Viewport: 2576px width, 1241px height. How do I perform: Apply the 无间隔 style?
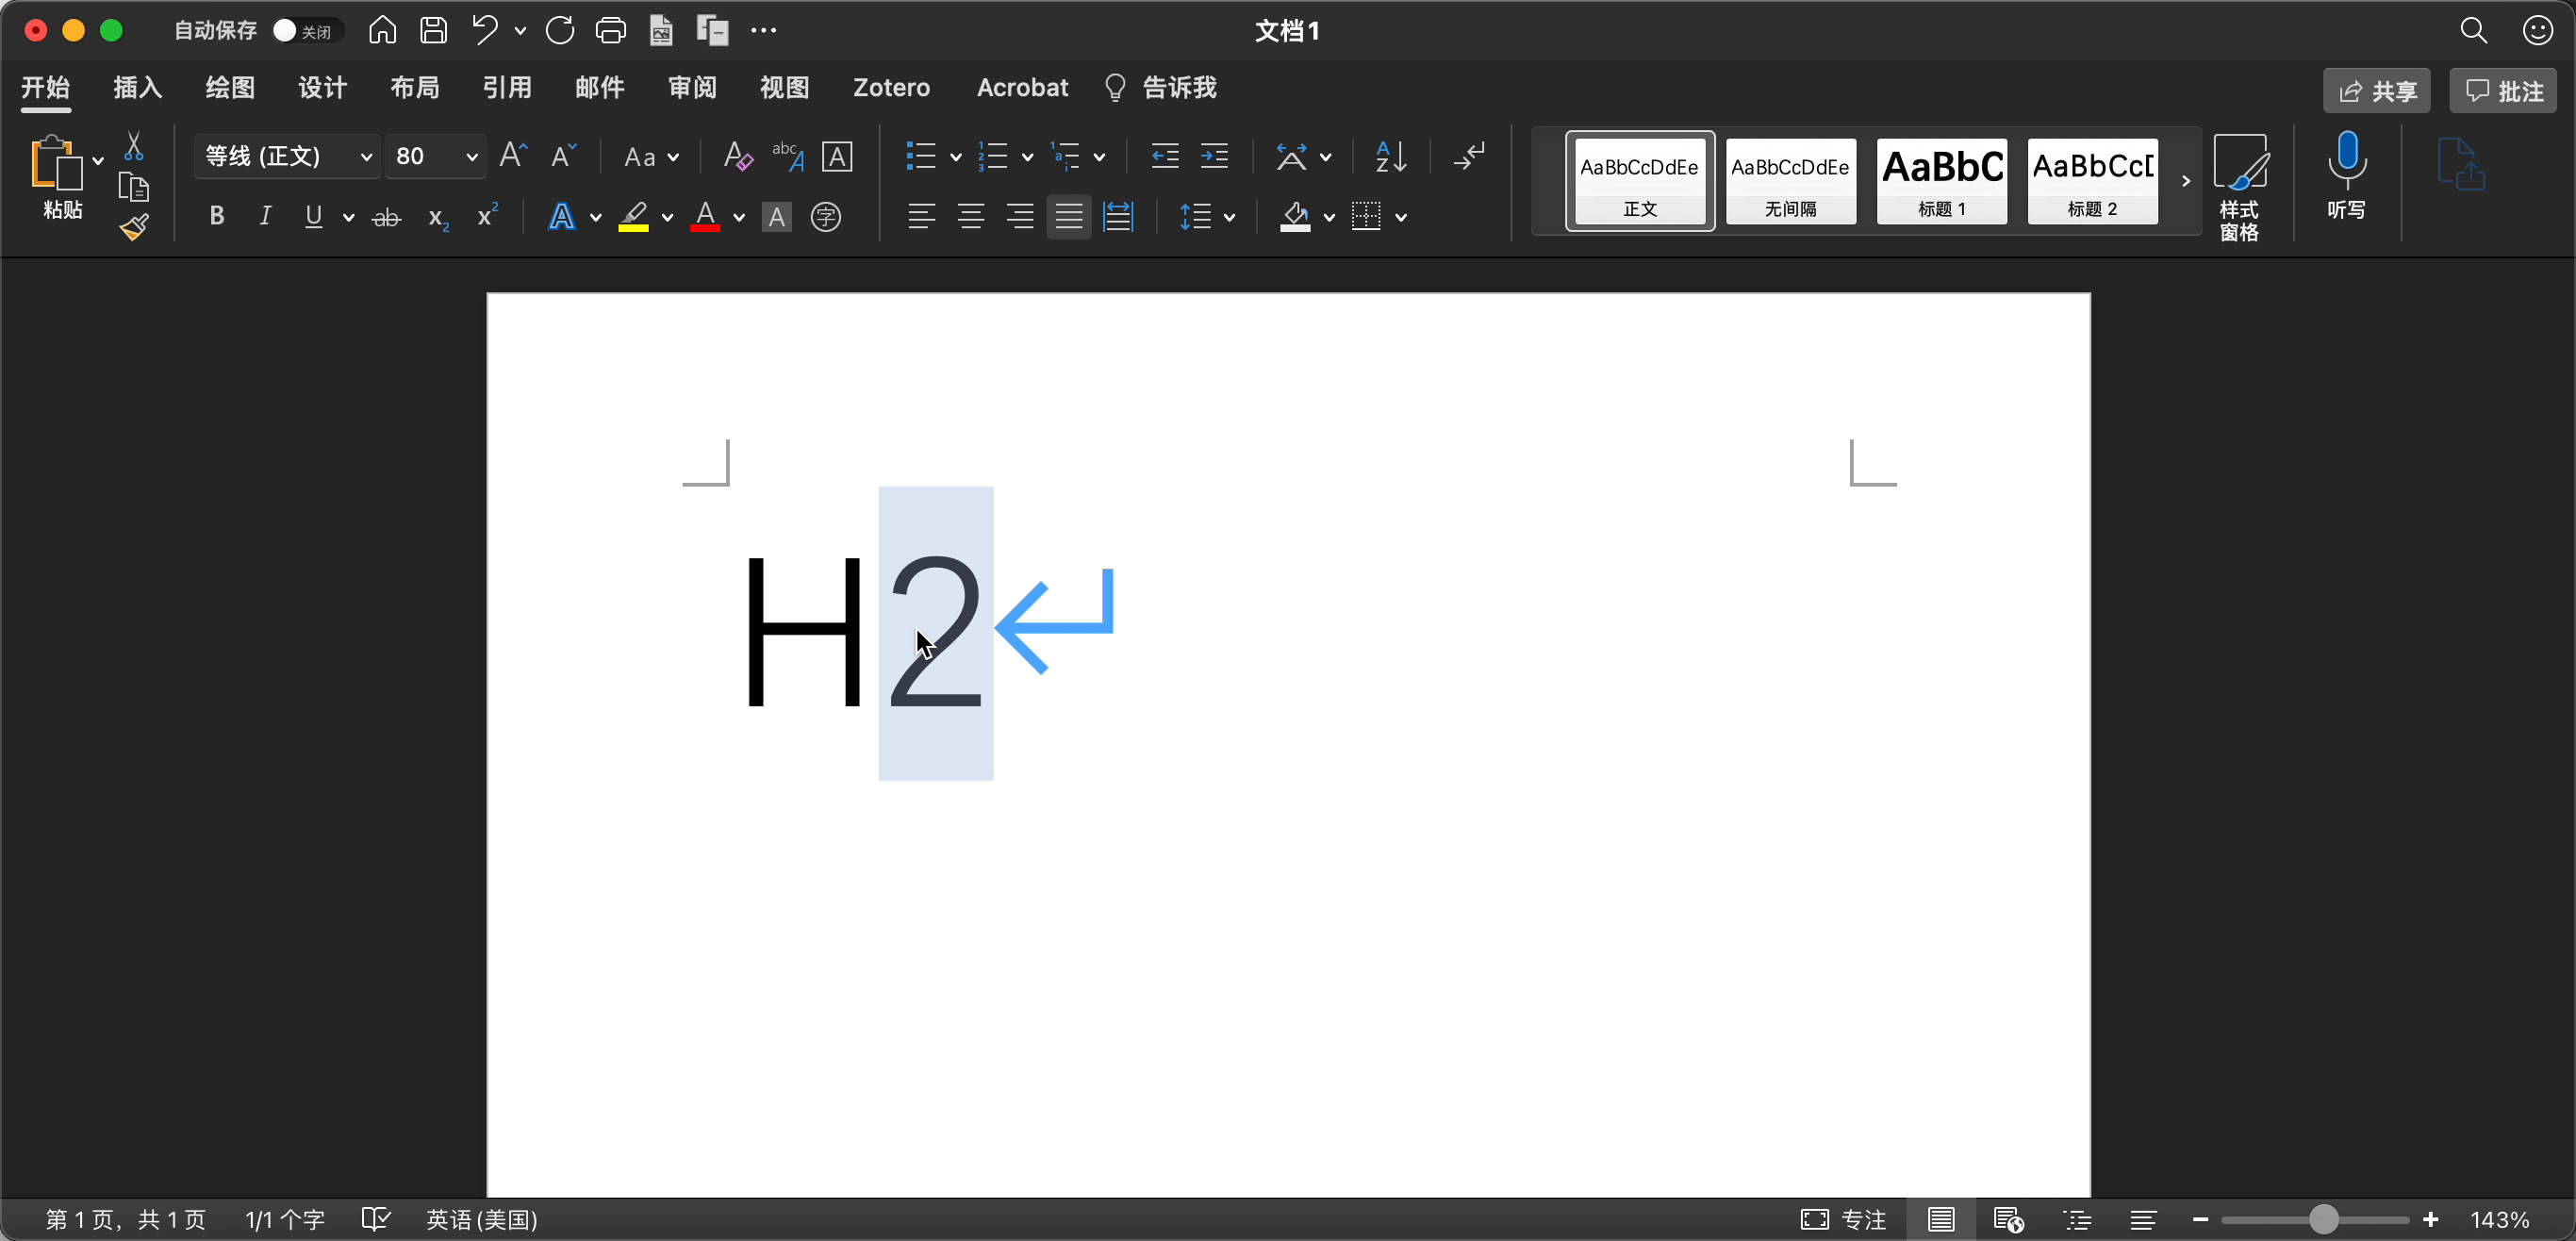pos(1790,181)
